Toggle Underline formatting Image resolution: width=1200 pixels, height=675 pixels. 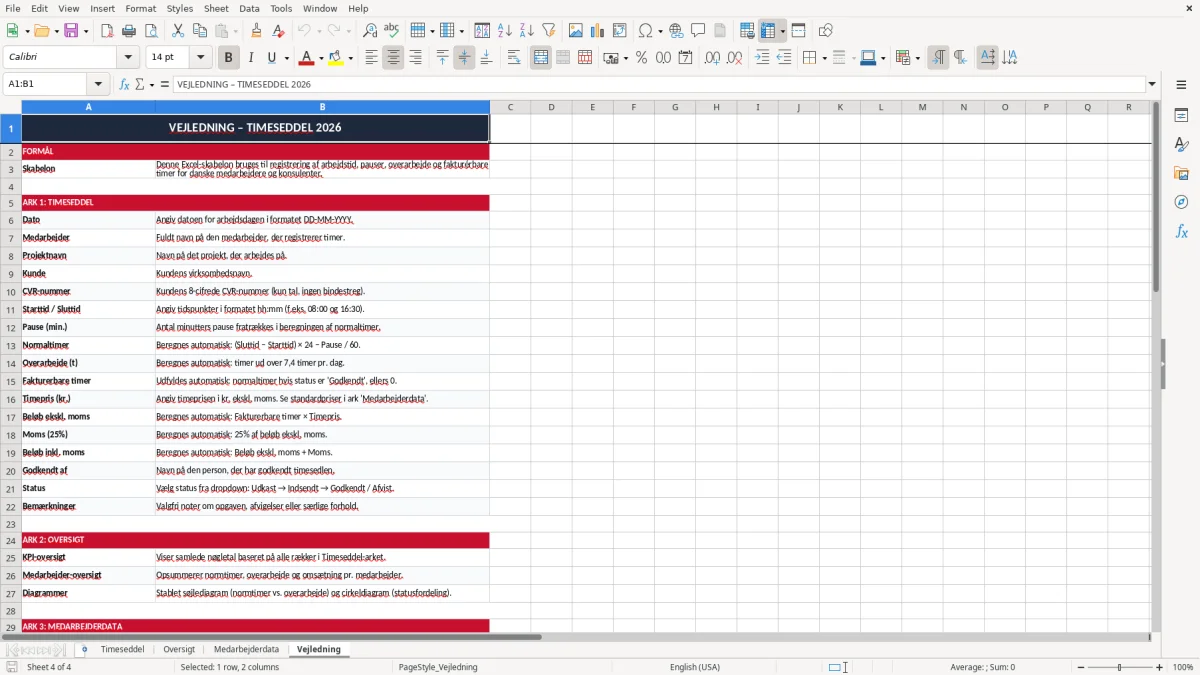coord(272,58)
